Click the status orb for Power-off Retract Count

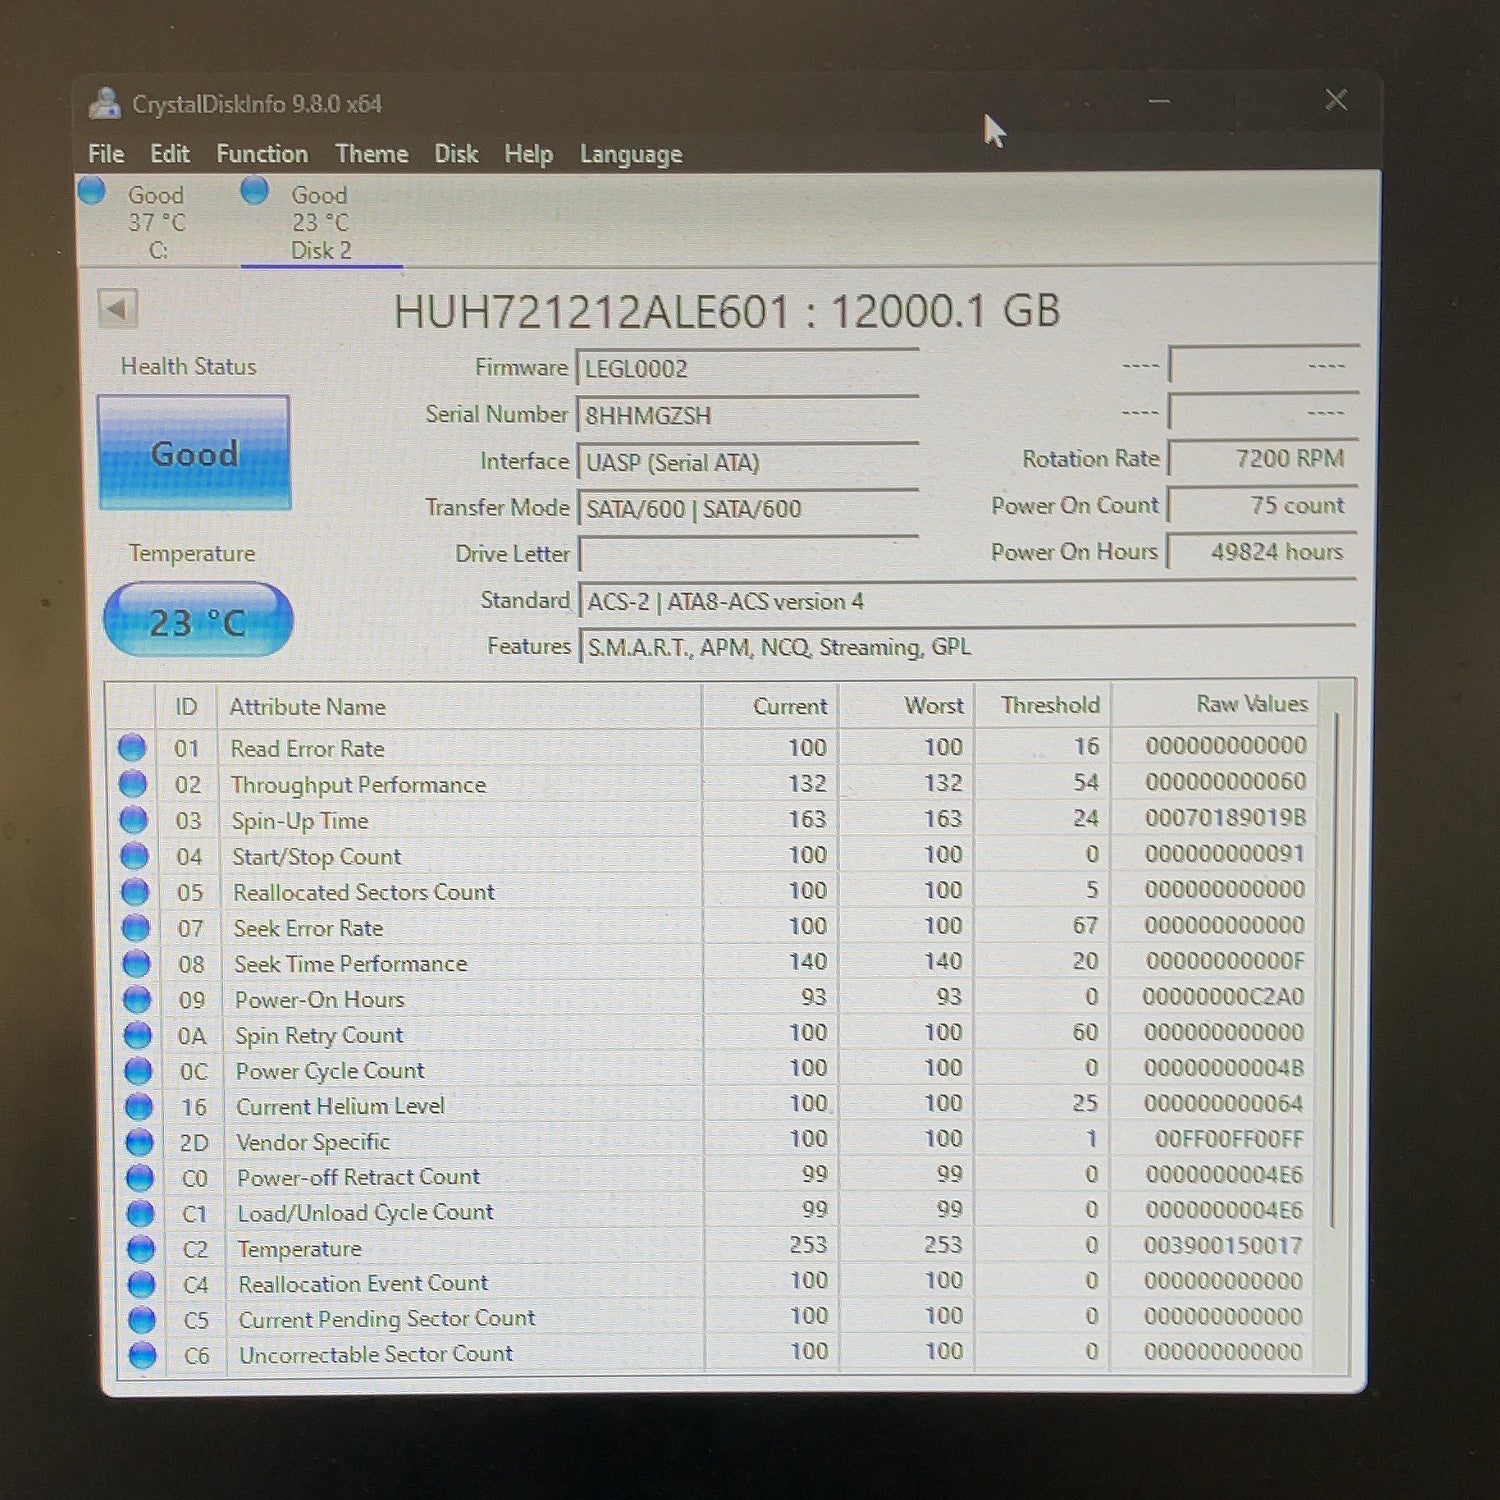140,1178
